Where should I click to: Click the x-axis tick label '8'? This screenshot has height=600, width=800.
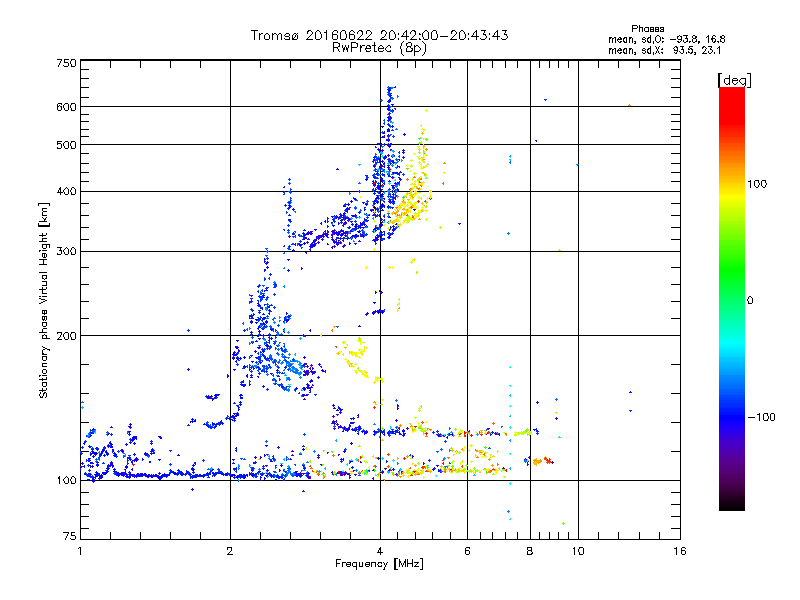tap(530, 551)
